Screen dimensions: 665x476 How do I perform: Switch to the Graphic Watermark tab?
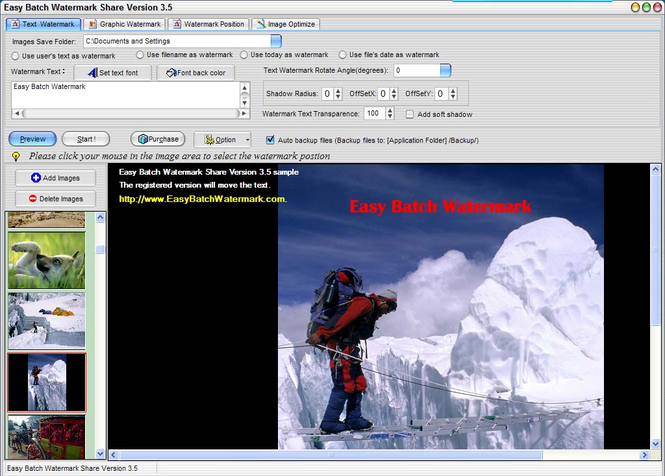(x=125, y=24)
